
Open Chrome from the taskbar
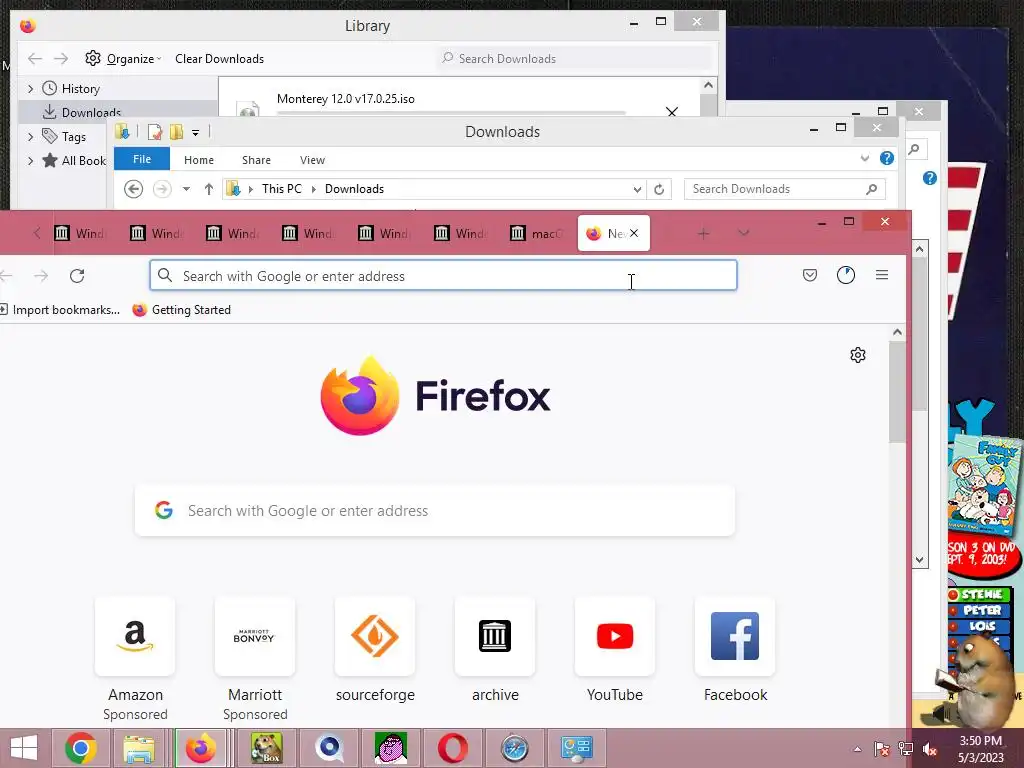pyautogui.click(x=81, y=748)
